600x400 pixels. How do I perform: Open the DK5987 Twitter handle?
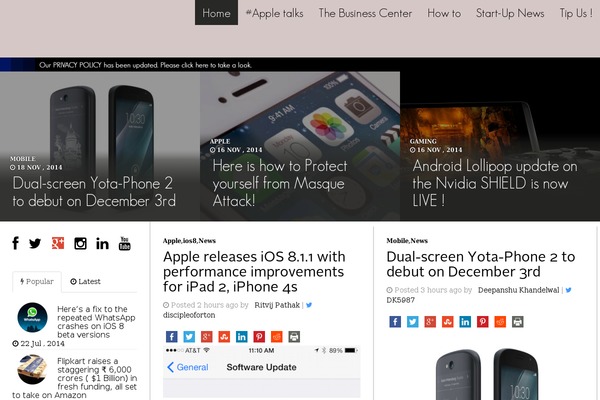[x=401, y=300]
